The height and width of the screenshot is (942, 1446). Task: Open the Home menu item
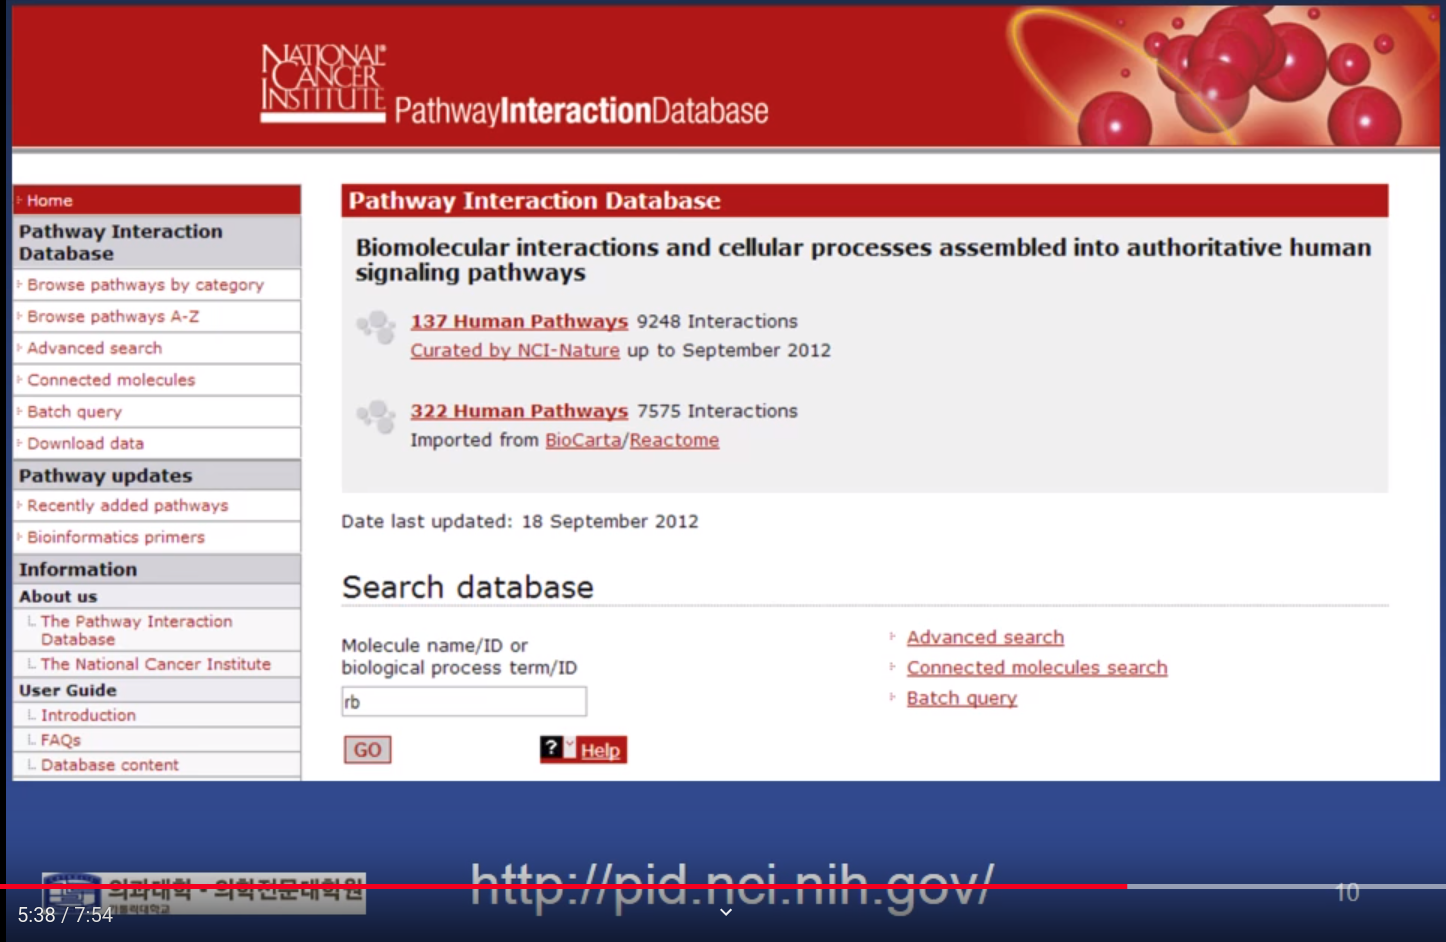pos(157,200)
